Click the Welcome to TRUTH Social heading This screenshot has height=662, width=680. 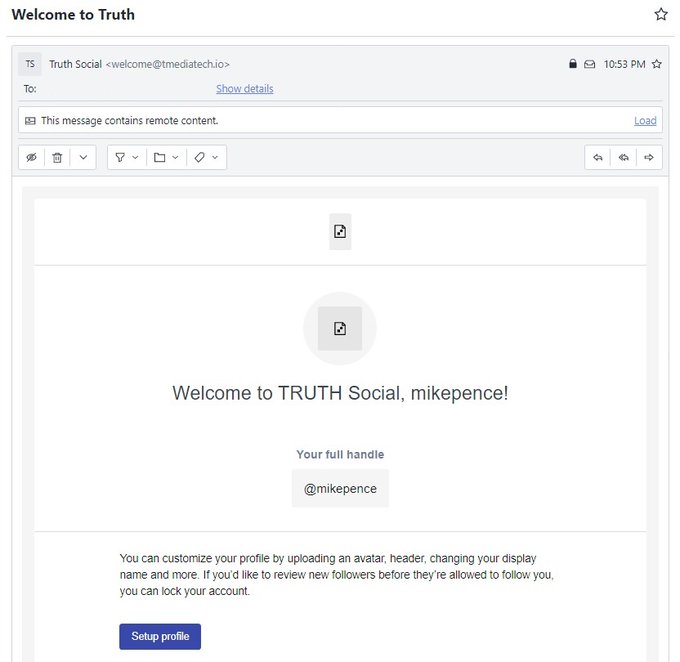[x=340, y=393]
